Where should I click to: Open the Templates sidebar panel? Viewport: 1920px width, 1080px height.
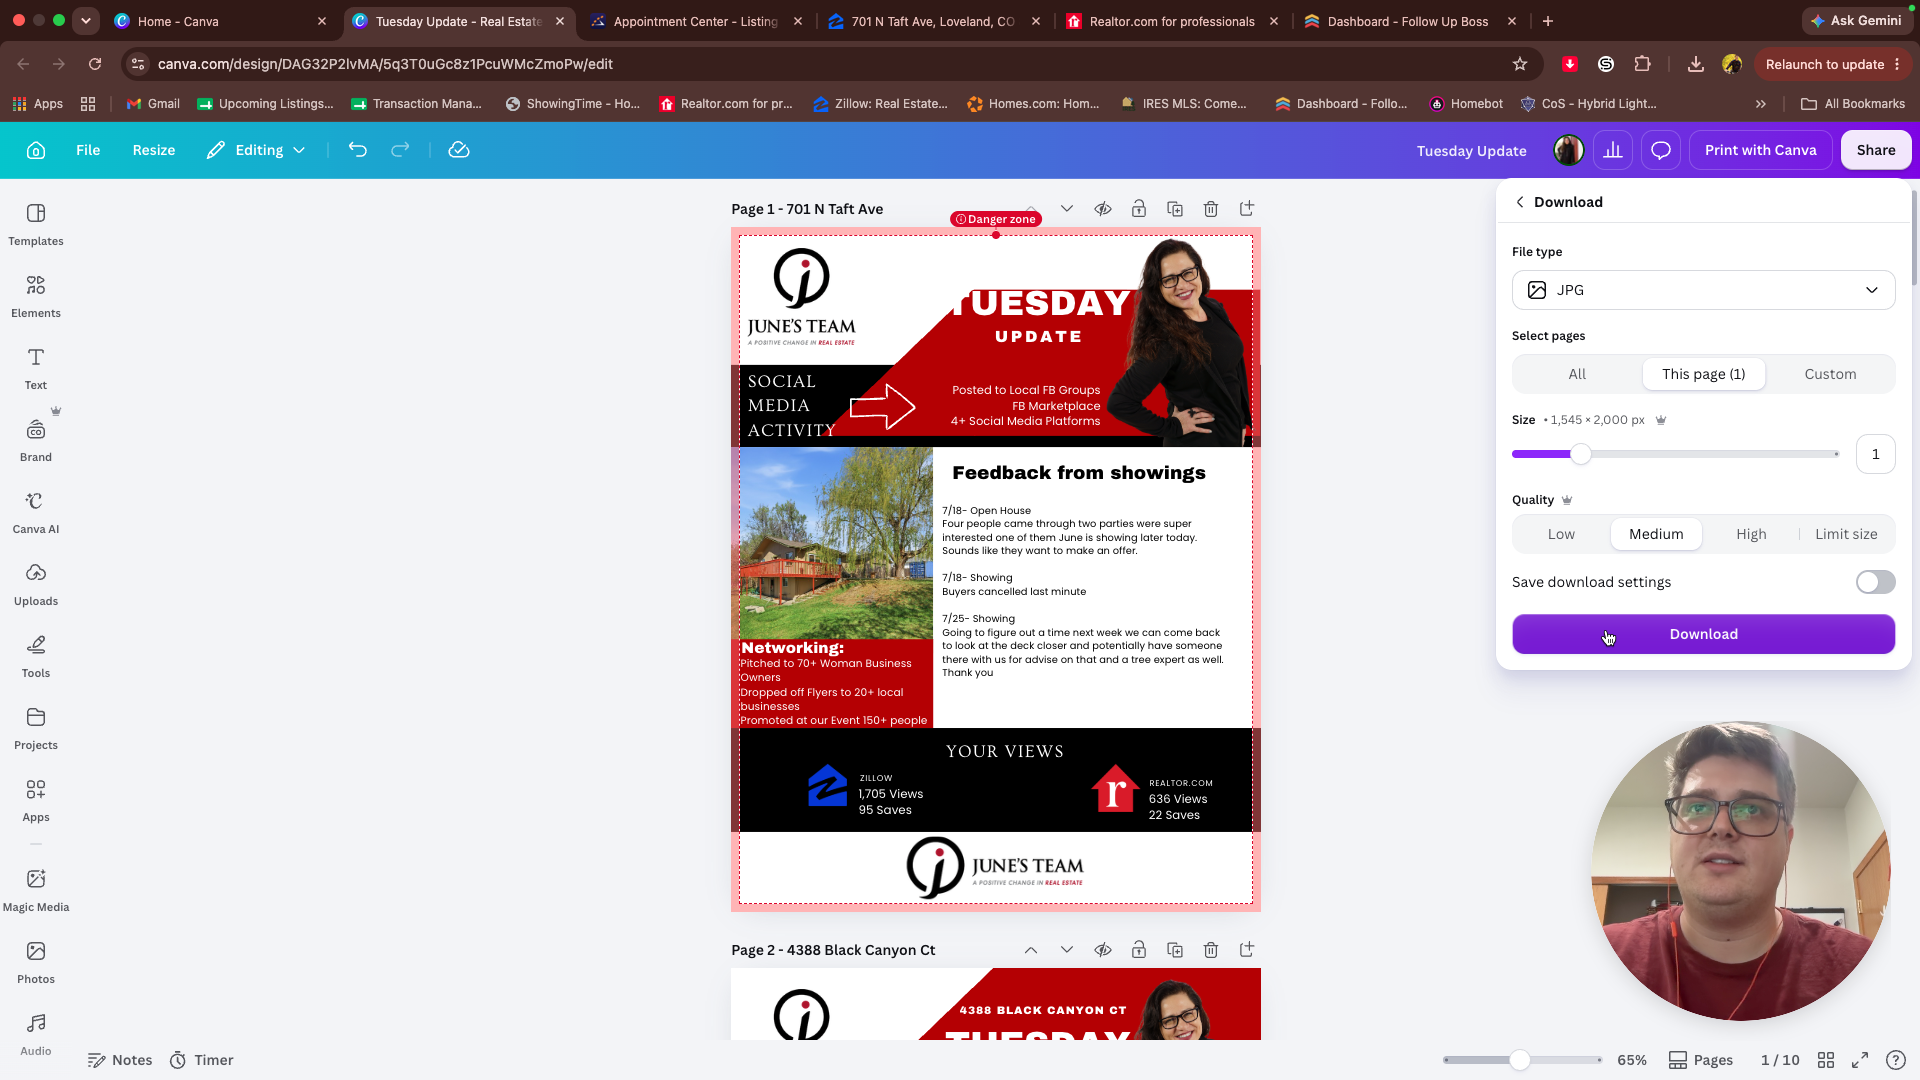[x=36, y=225]
